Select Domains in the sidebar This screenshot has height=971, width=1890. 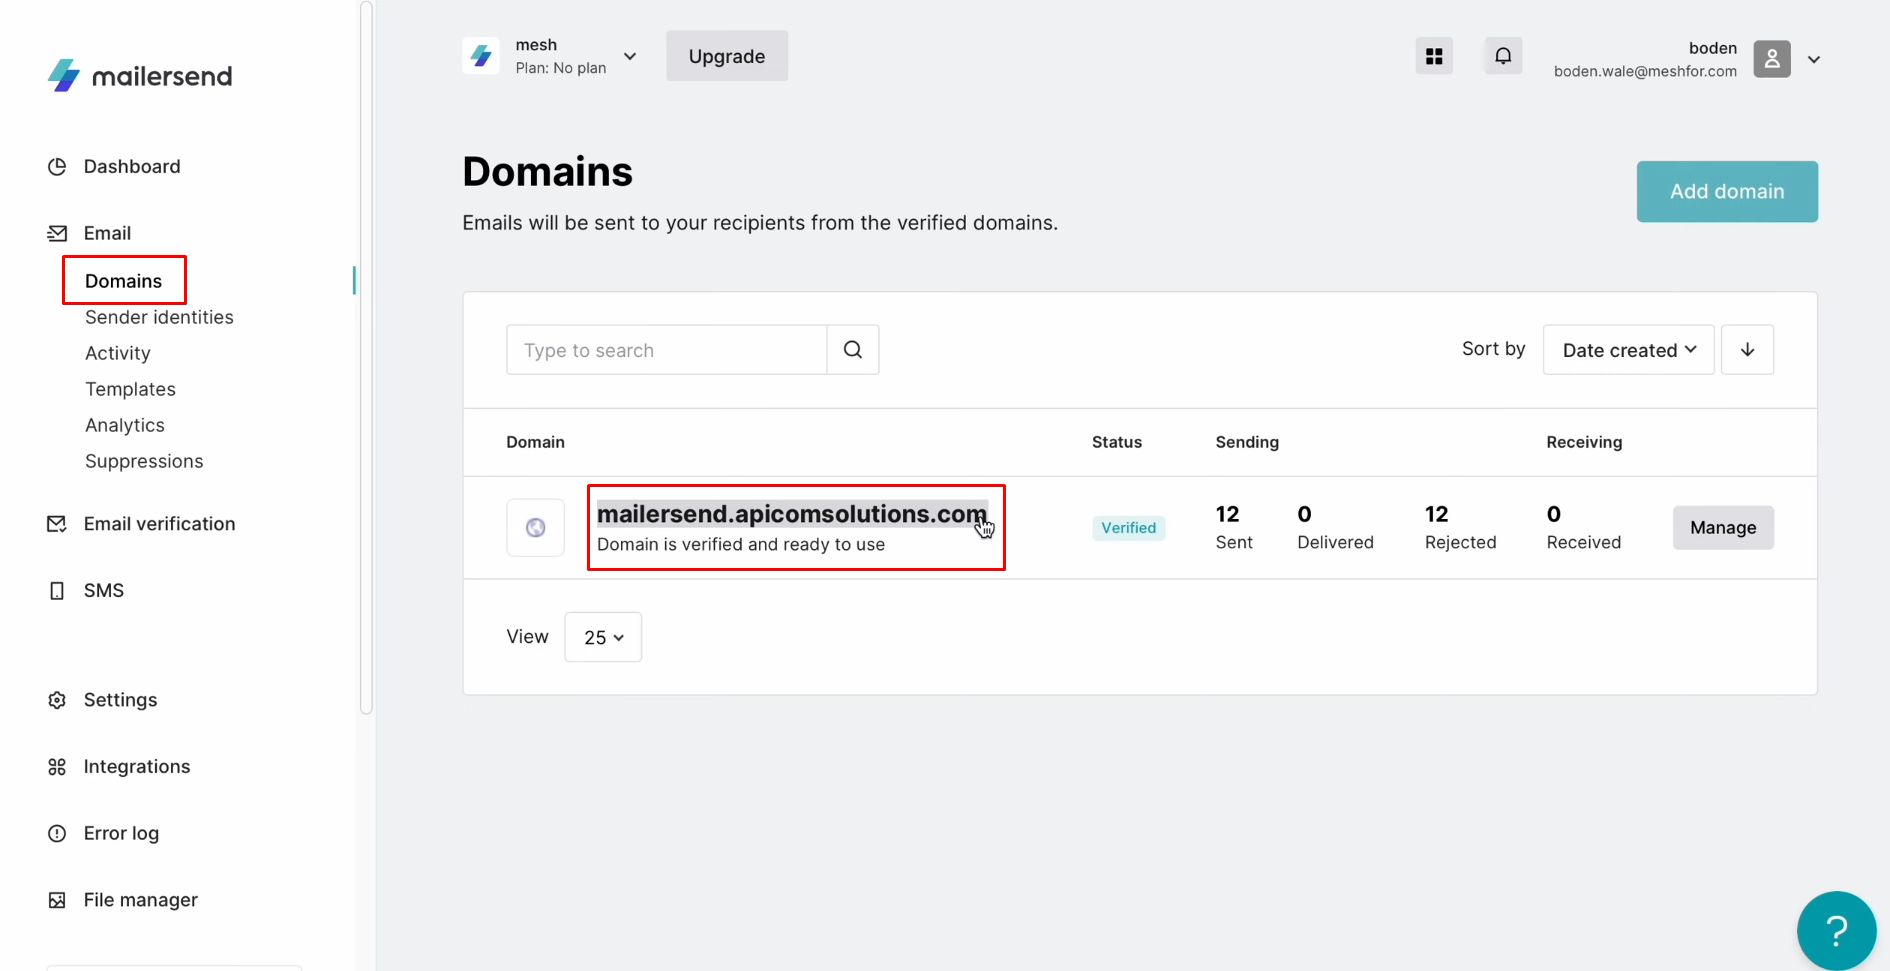(123, 281)
